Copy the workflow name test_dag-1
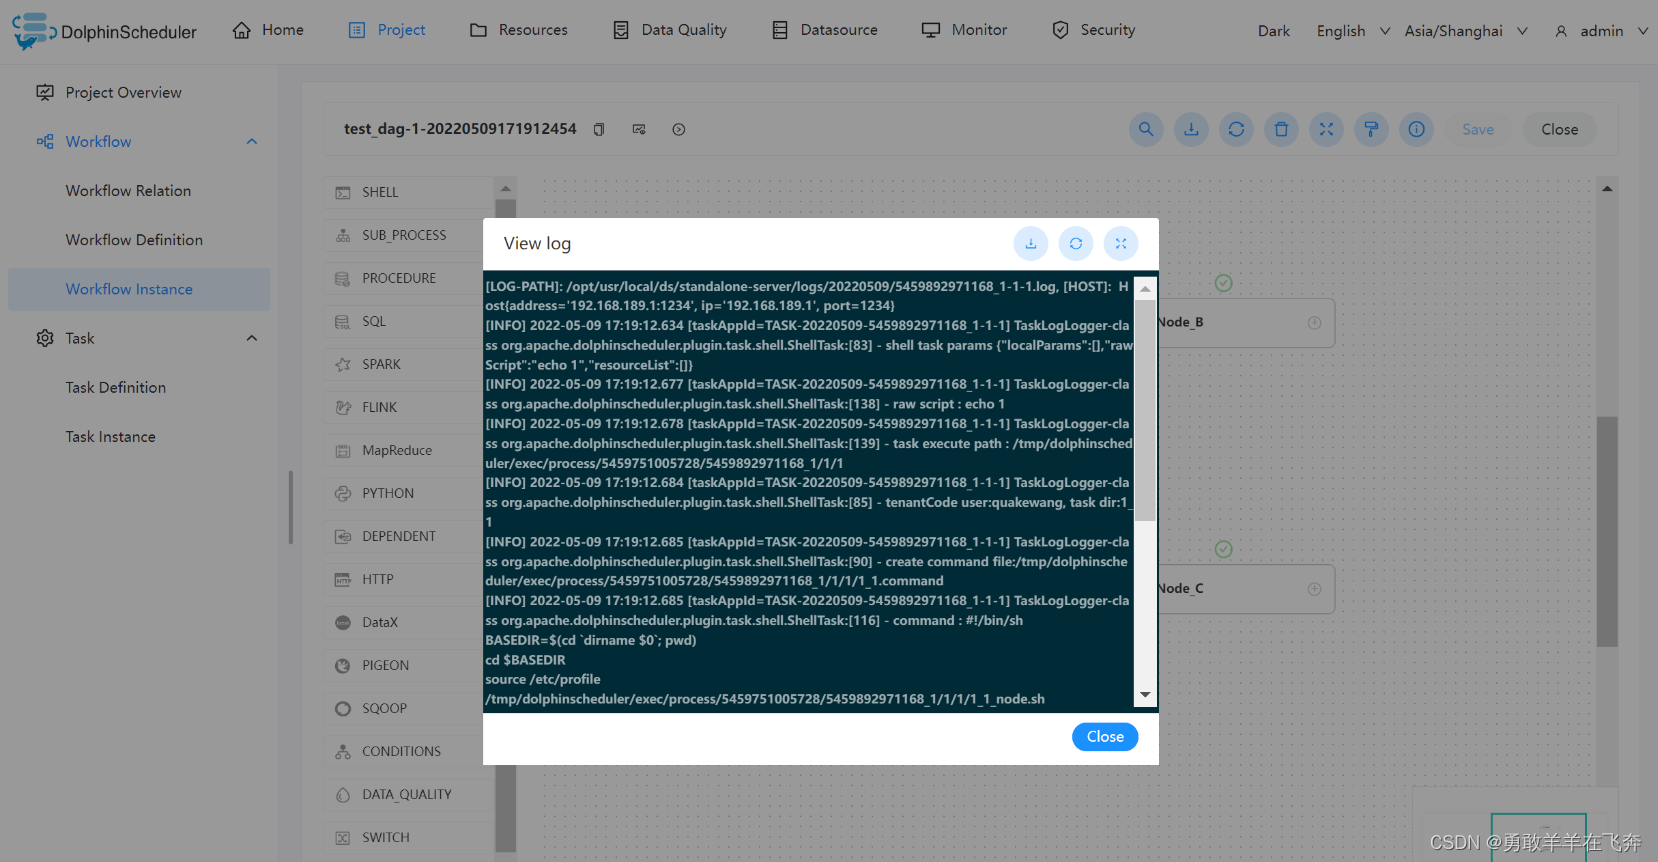Image resolution: width=1658 pixels, height=862 pixels. coord(599,129)
